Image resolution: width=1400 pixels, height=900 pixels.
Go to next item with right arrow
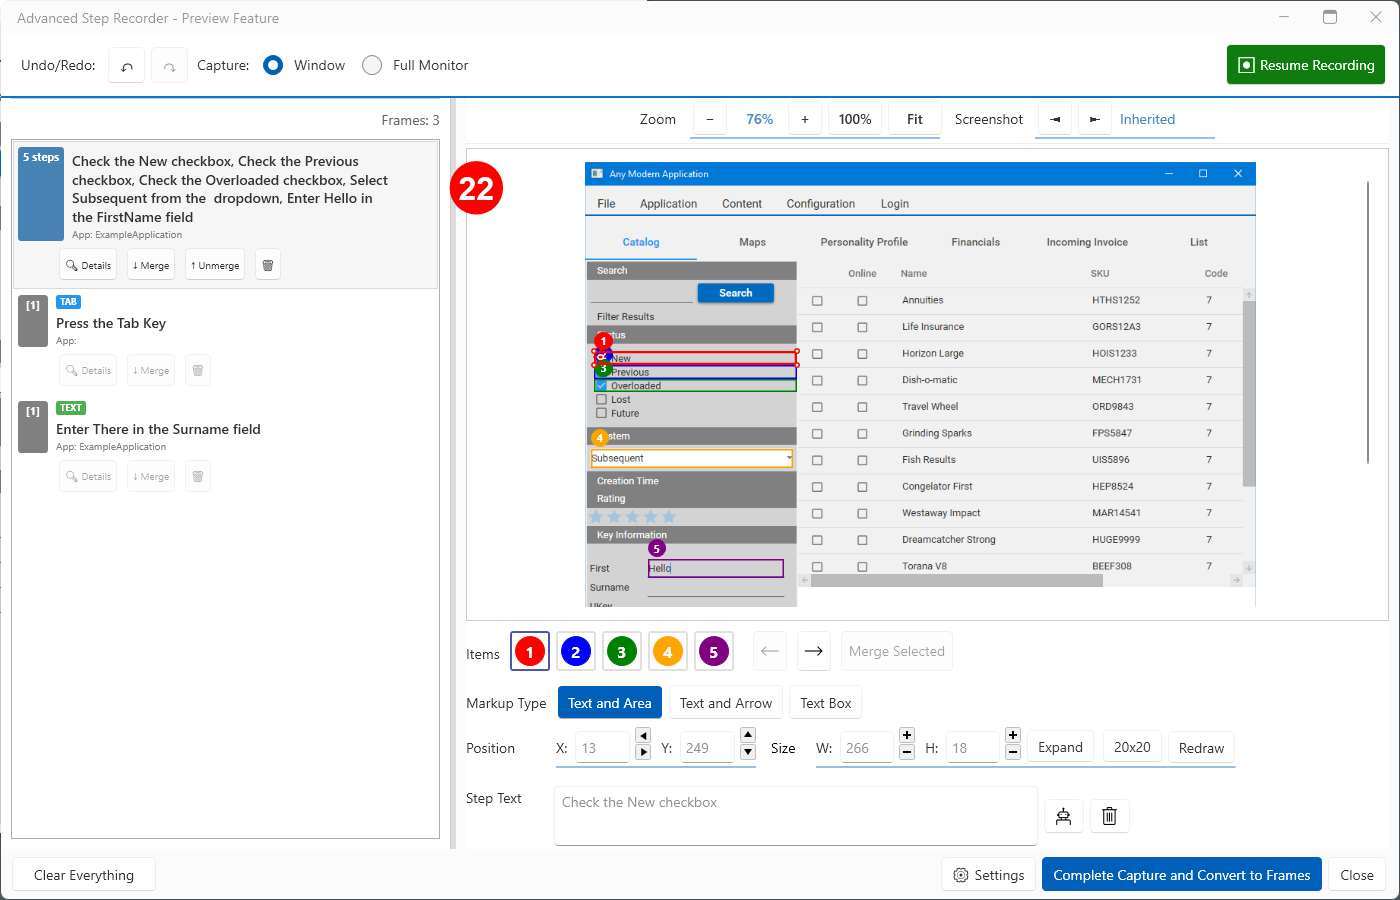point(814,651)
